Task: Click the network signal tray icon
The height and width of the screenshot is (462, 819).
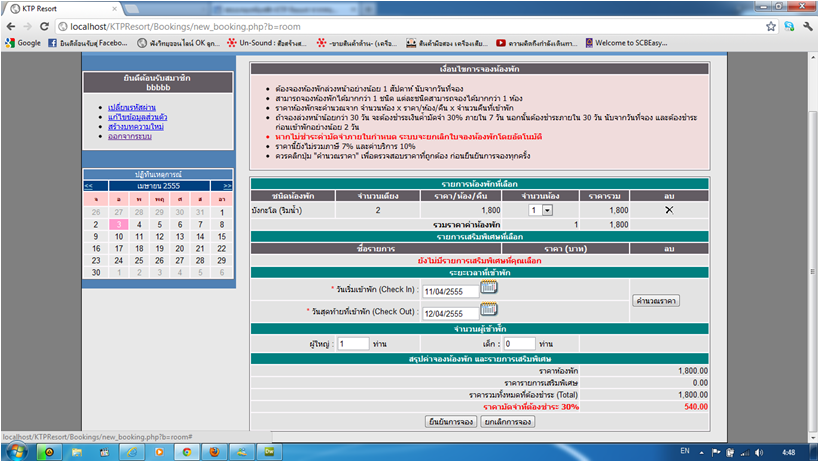Action: click(x=745, y=452)
